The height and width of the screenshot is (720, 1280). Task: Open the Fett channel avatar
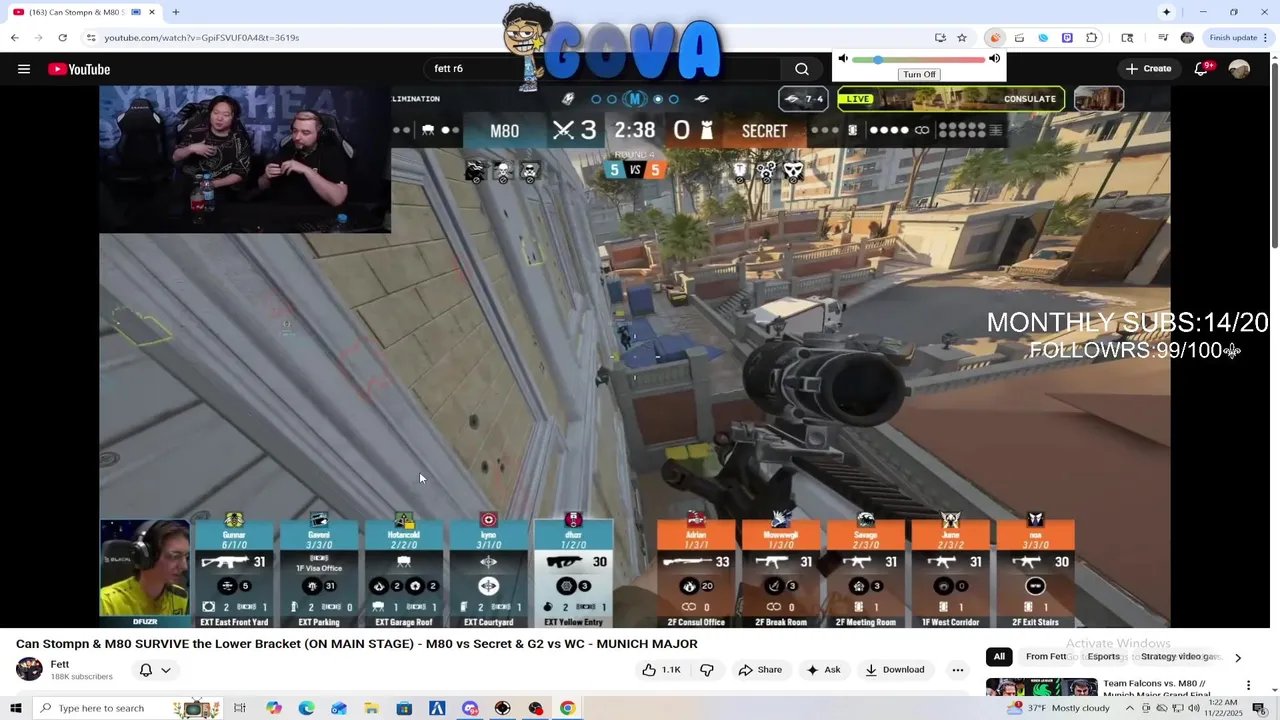(x=29, y=670)
